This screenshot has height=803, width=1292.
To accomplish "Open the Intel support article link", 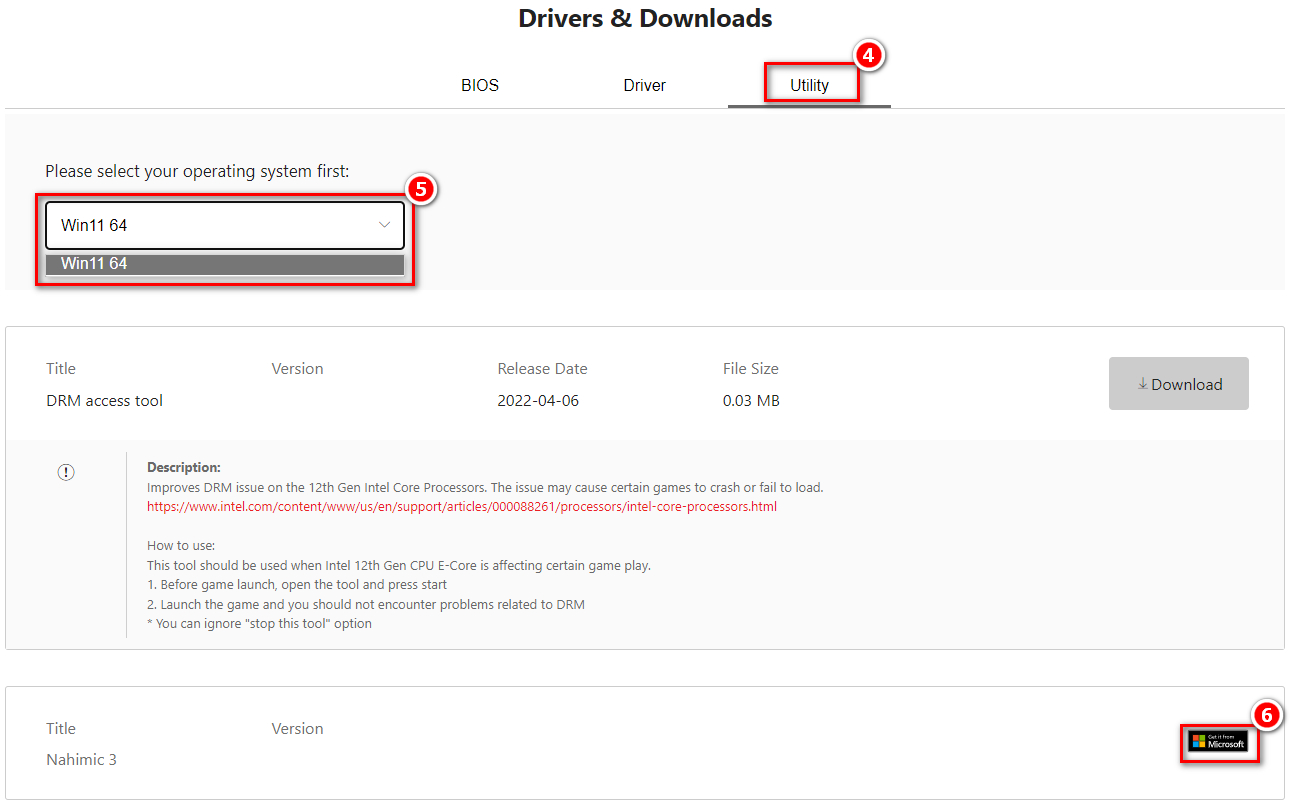I will coord(461,506).
